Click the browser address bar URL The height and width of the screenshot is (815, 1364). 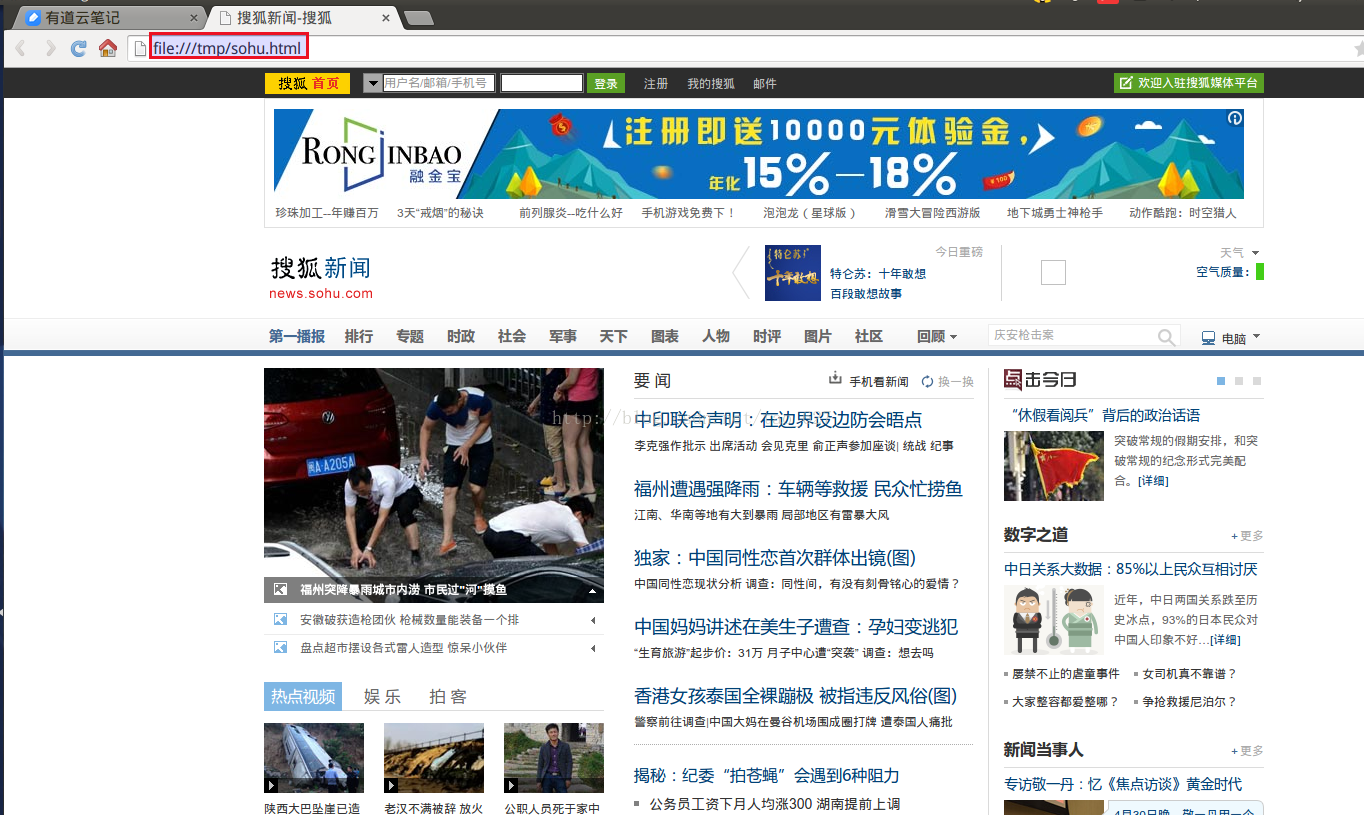coord(228,48)
